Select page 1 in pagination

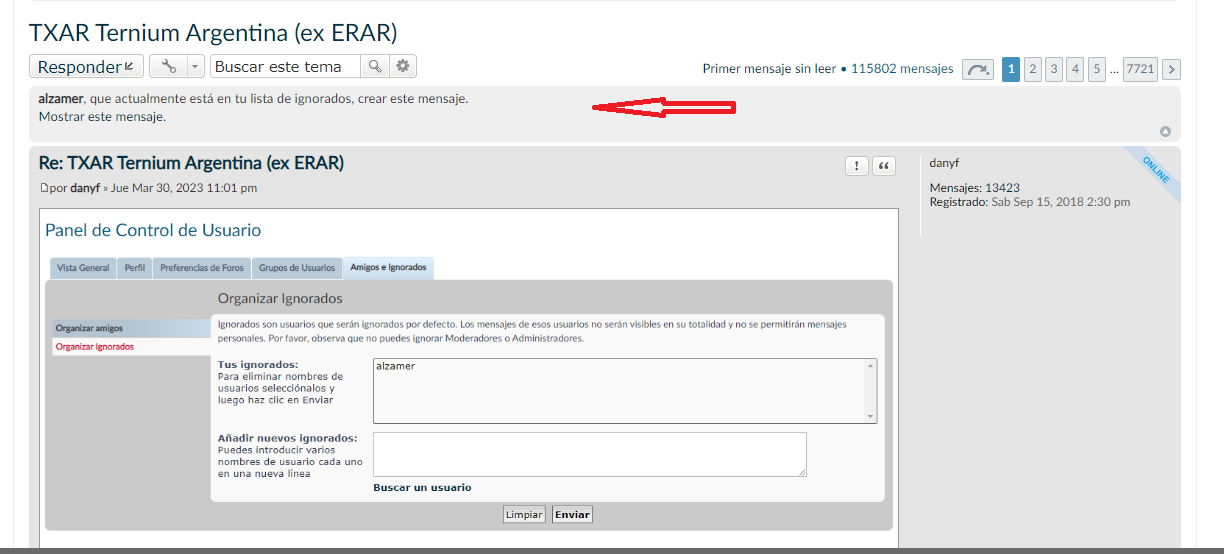point(1011,69)
